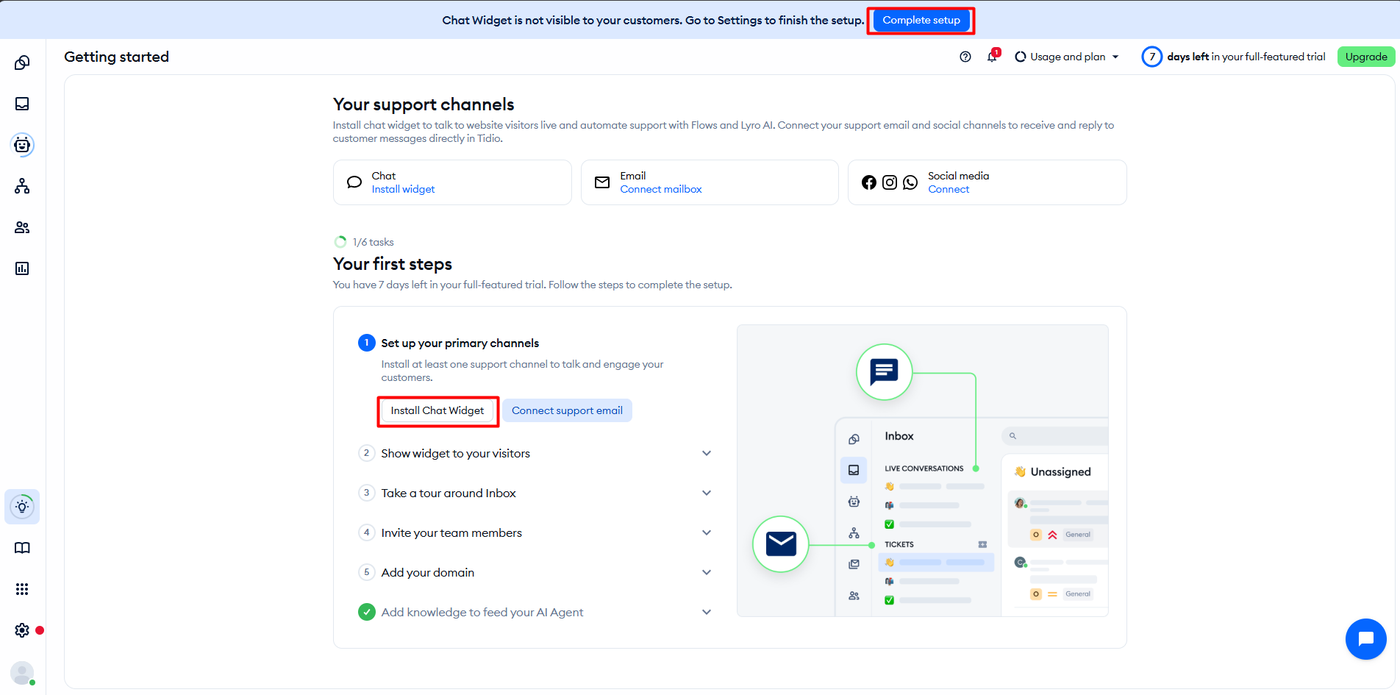Click the Email envelope icon
This screenshot has height=695, width=1400.
click(602, 182)
